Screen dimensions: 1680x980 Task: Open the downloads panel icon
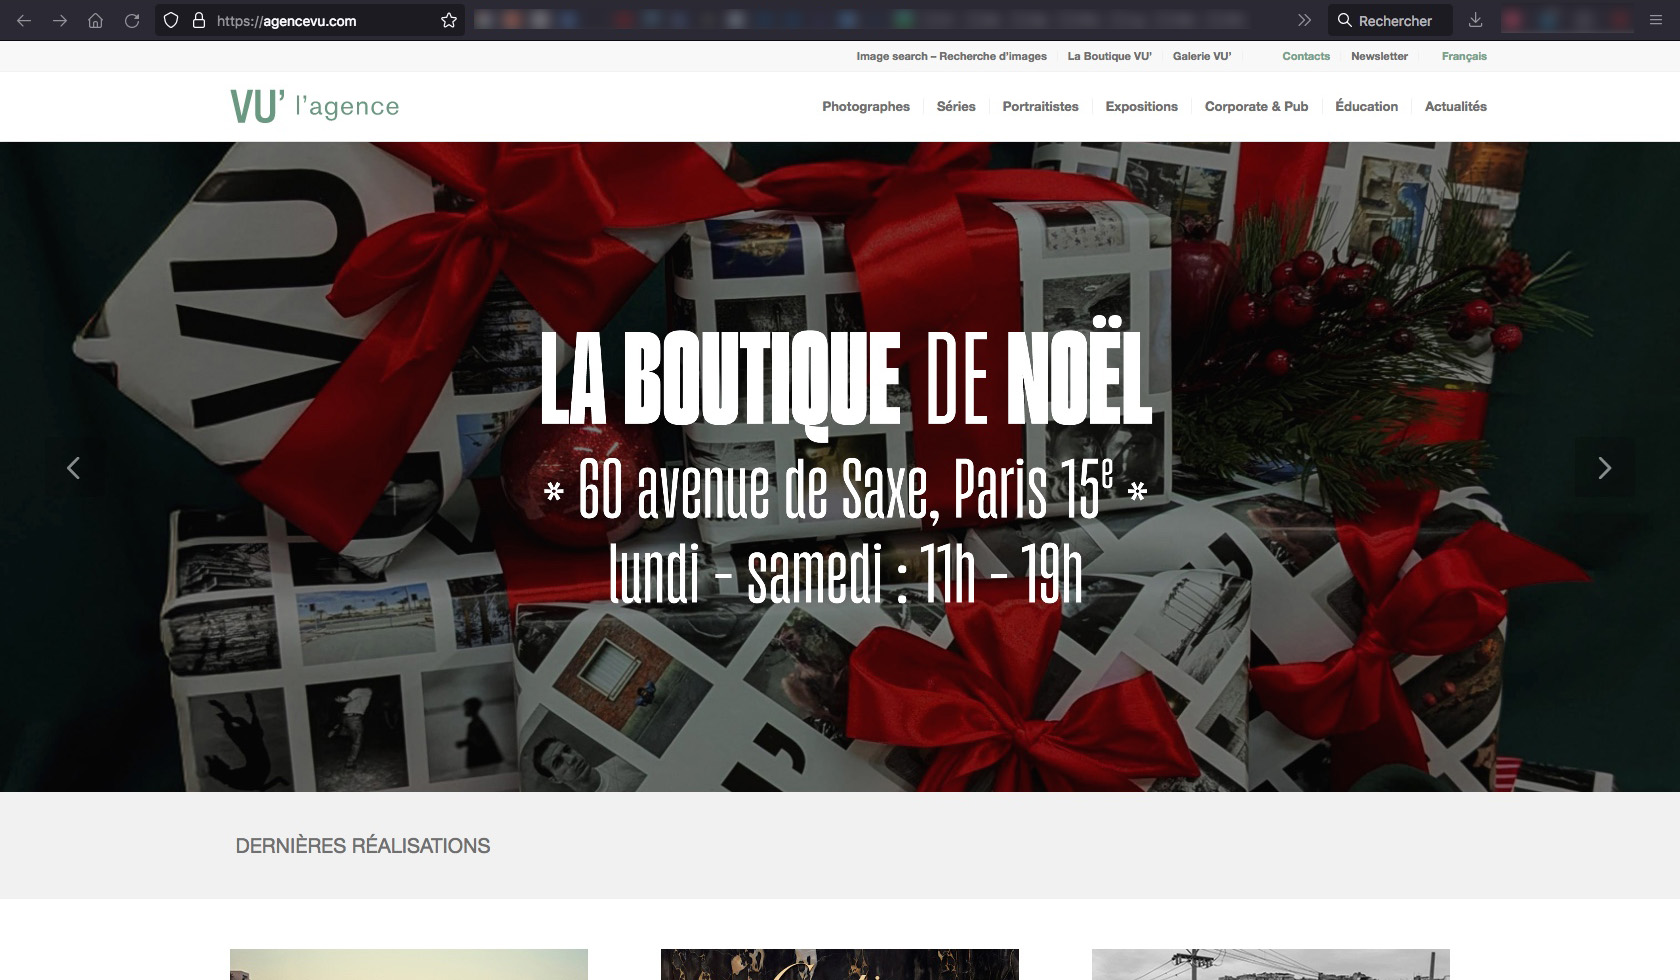[1475, 20]
